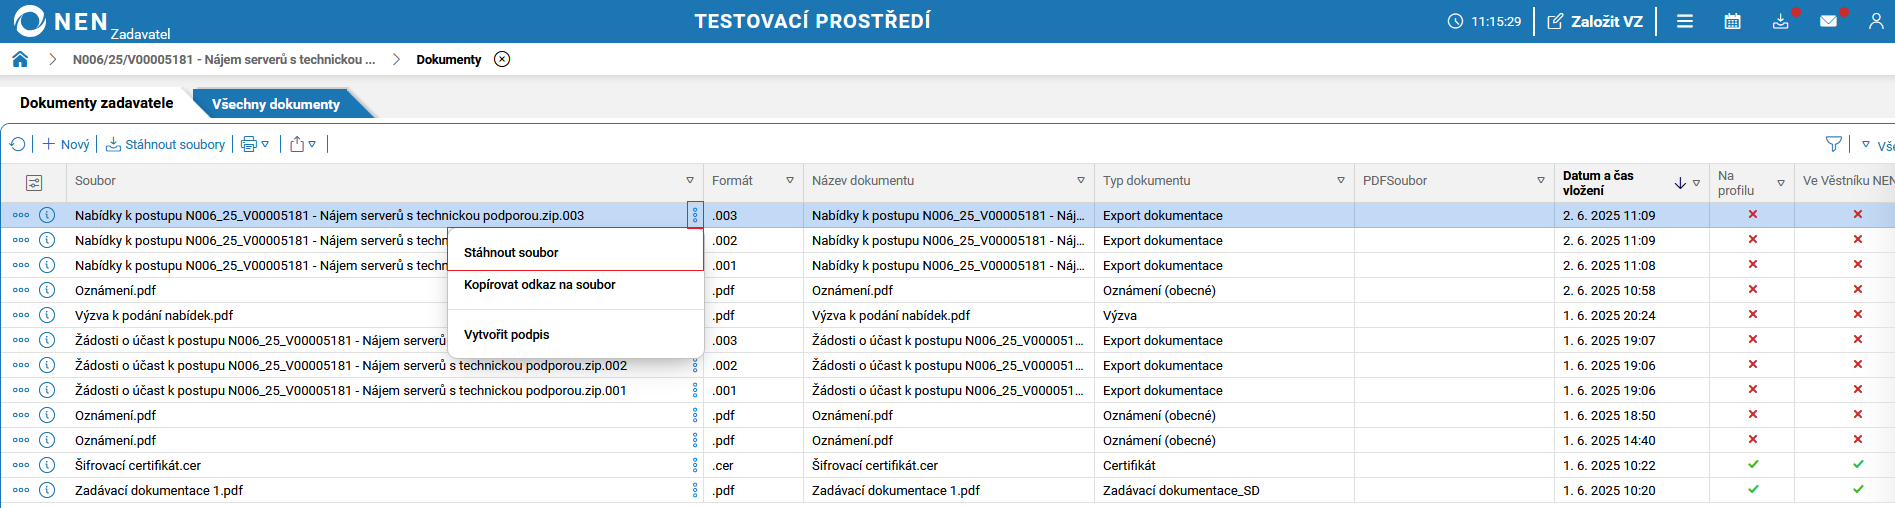Click Stáhnout soubory toolbar button
The width and height of the screenshot is (1895, 508).
pyautogui.click(x=166, y=144)
